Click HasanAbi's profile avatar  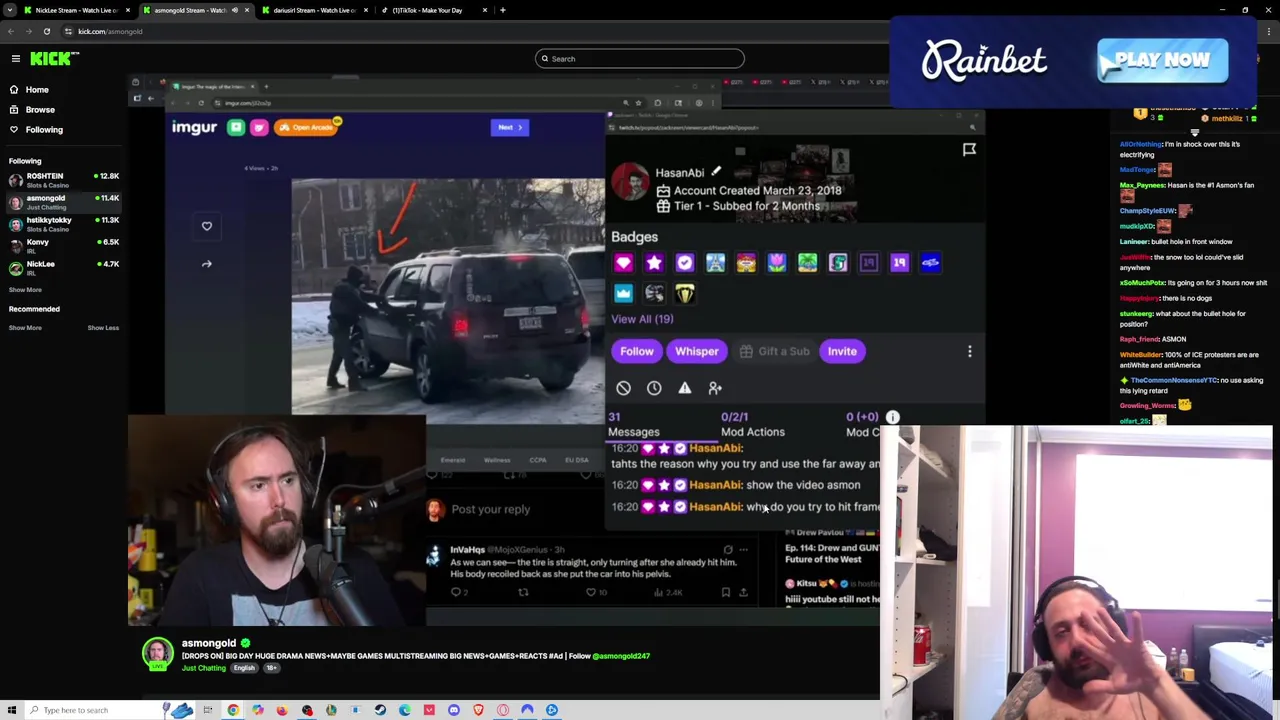point(630,181)
